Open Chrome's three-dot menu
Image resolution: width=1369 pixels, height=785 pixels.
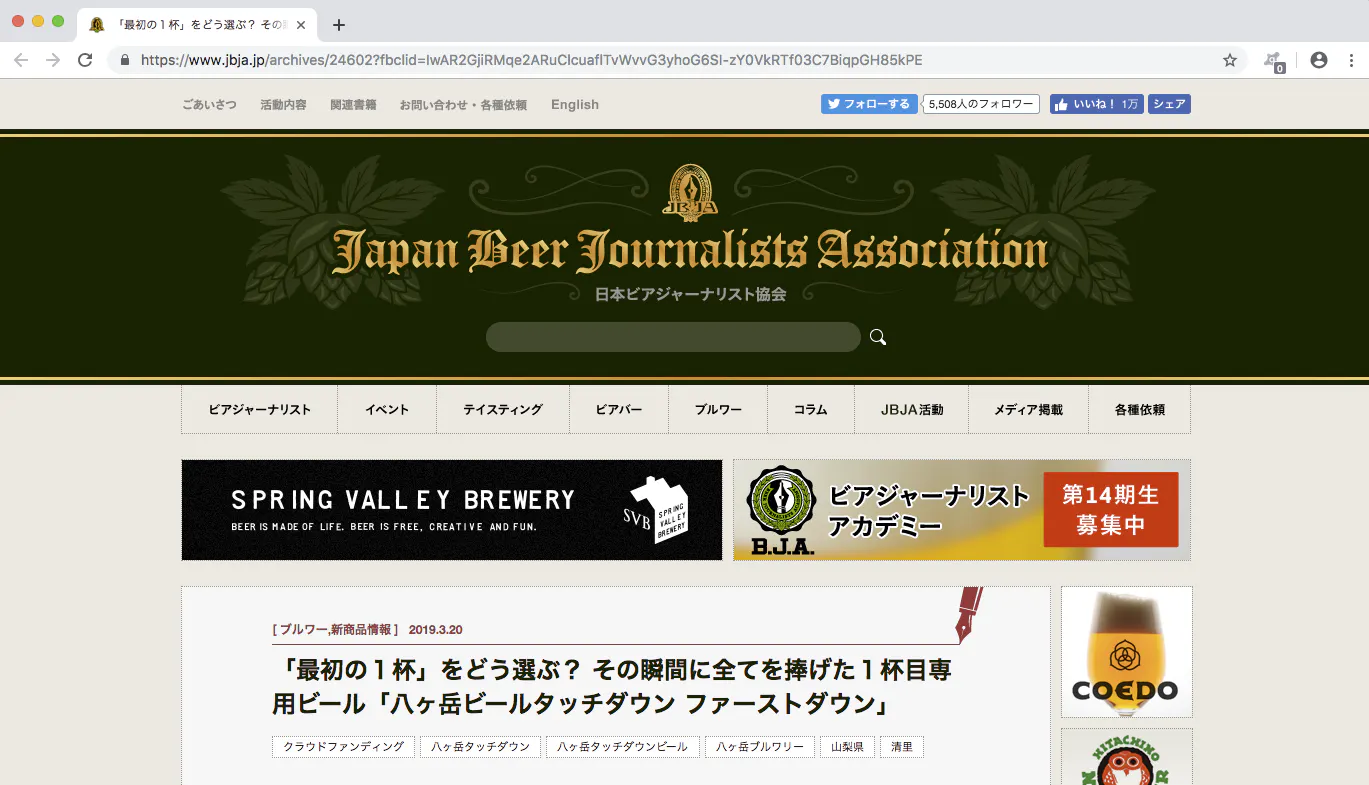tap(1351, 60)
